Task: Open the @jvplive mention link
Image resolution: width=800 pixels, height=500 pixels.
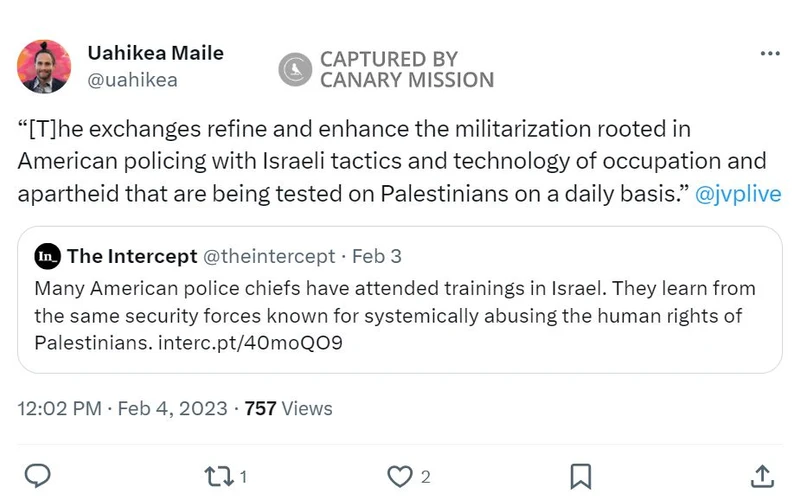Action: pos(737,193)
